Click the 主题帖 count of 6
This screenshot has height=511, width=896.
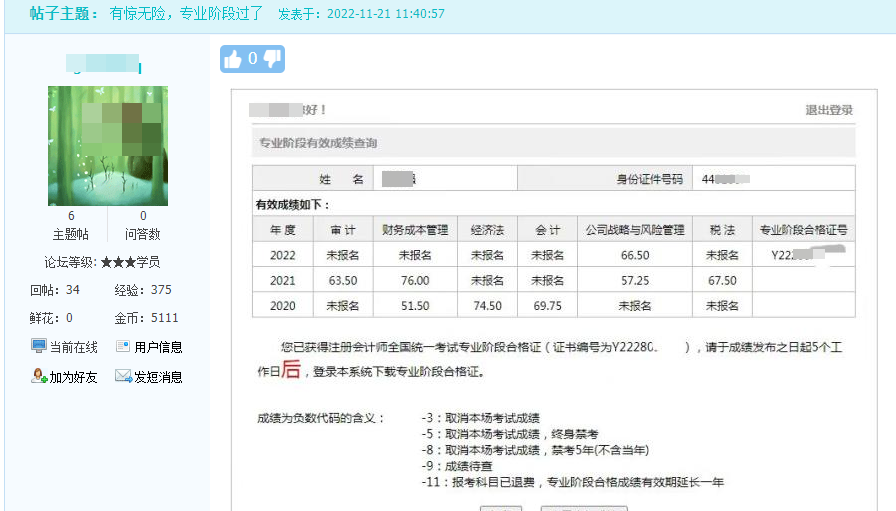(x=71, y=216)
